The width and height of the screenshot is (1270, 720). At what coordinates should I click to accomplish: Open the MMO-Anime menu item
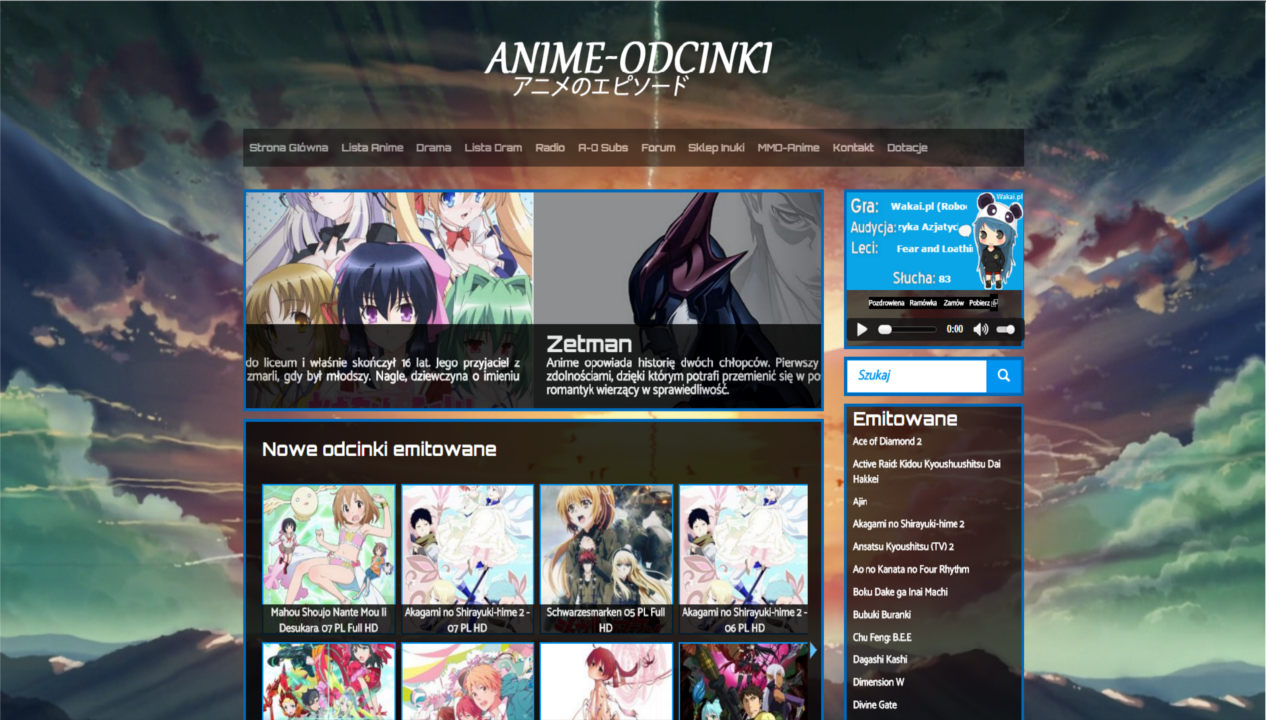tap(788, 148)
